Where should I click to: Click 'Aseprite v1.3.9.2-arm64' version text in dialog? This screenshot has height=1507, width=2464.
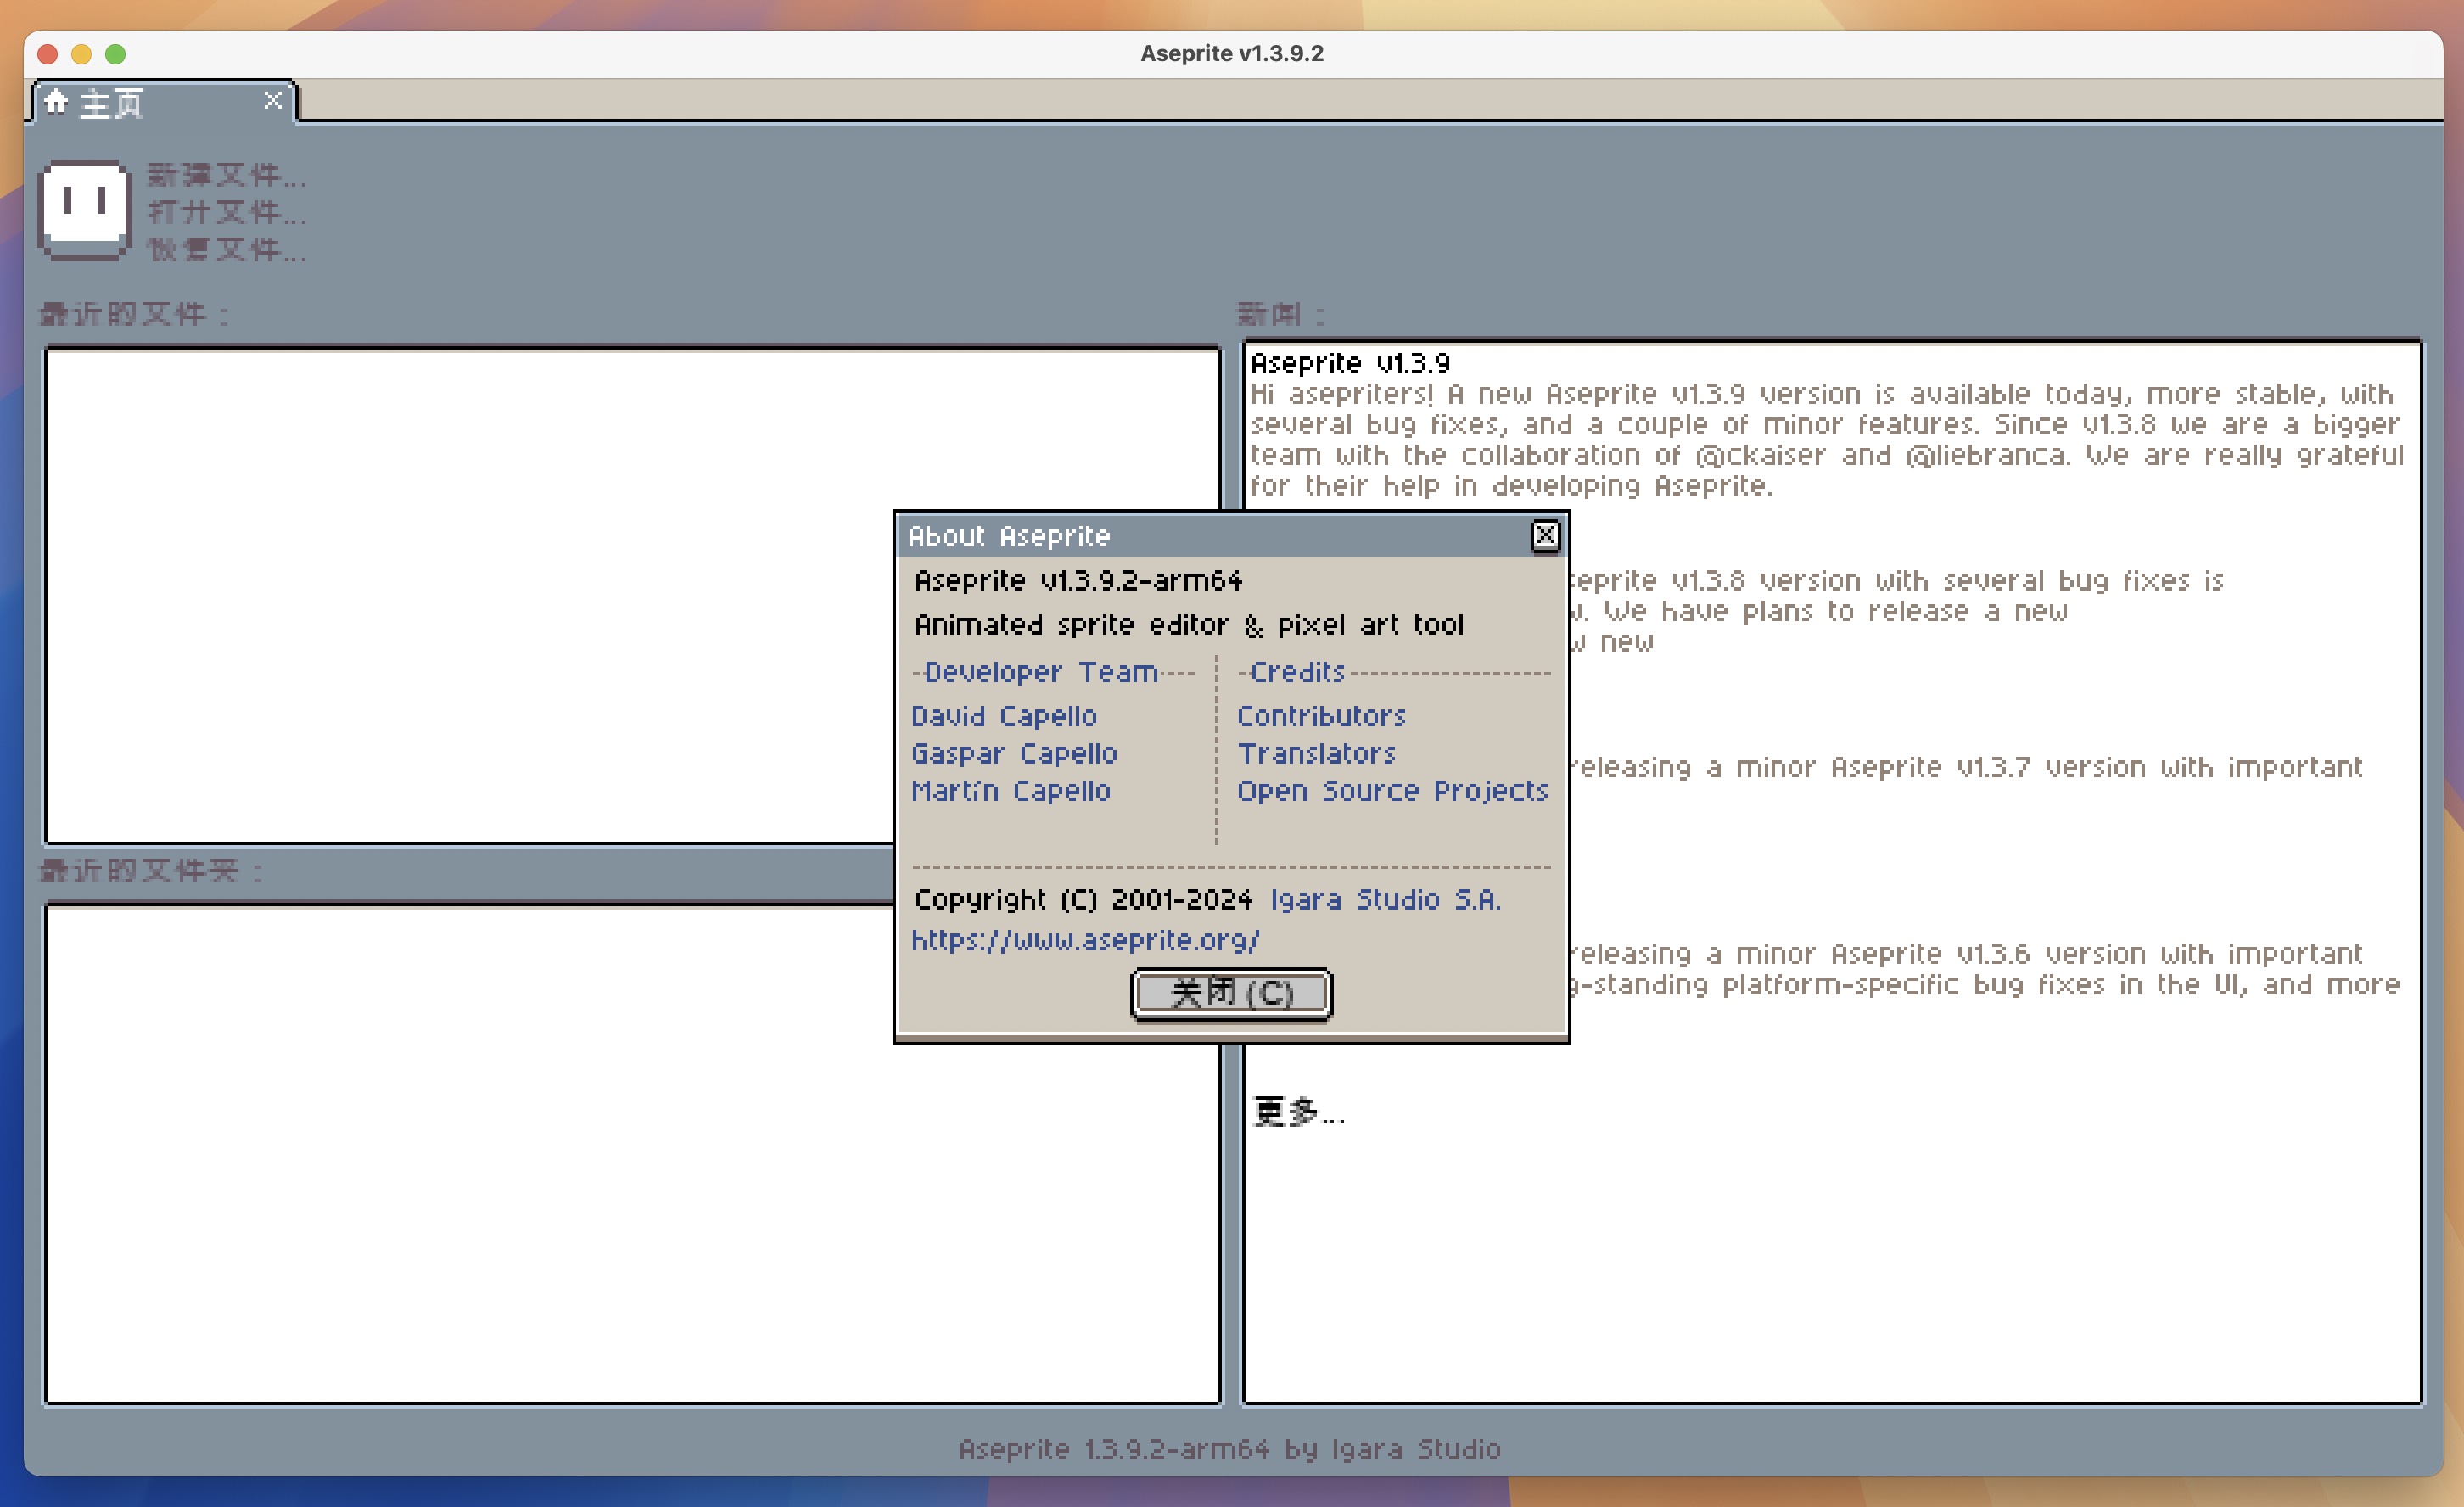(x=1078, y=581)
